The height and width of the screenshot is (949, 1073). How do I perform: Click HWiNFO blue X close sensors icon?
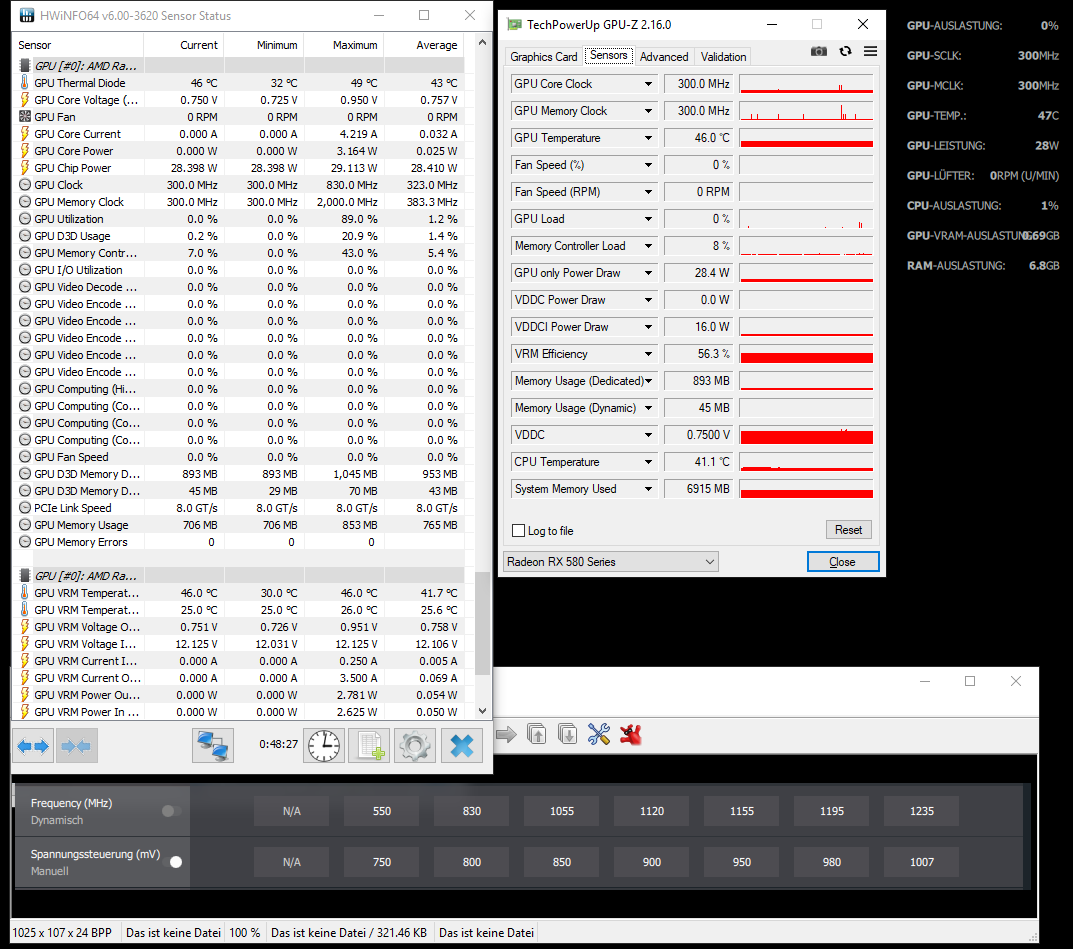point(462,746)
